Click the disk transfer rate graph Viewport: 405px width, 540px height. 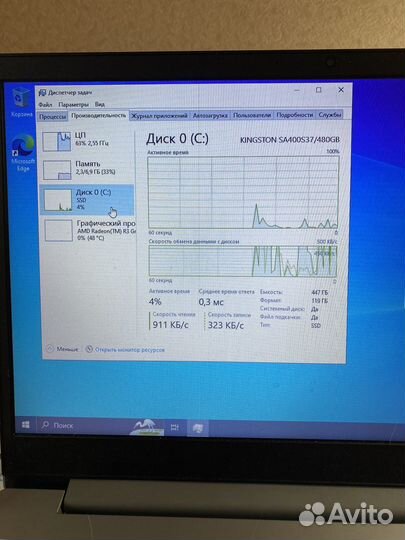coord(243,261)
